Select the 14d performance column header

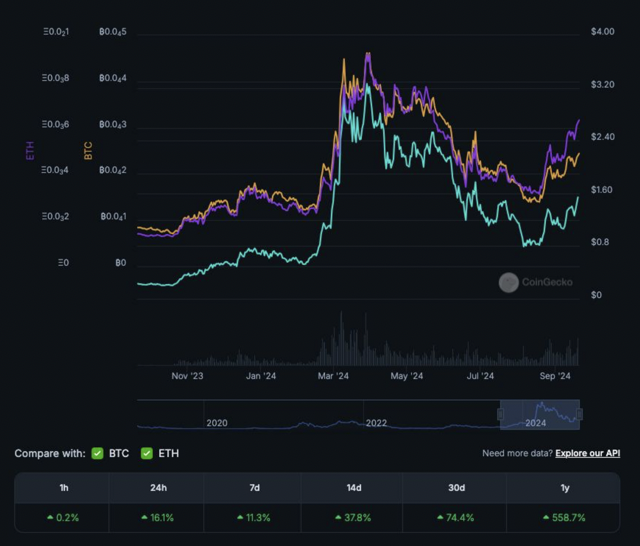coord(355,489)
